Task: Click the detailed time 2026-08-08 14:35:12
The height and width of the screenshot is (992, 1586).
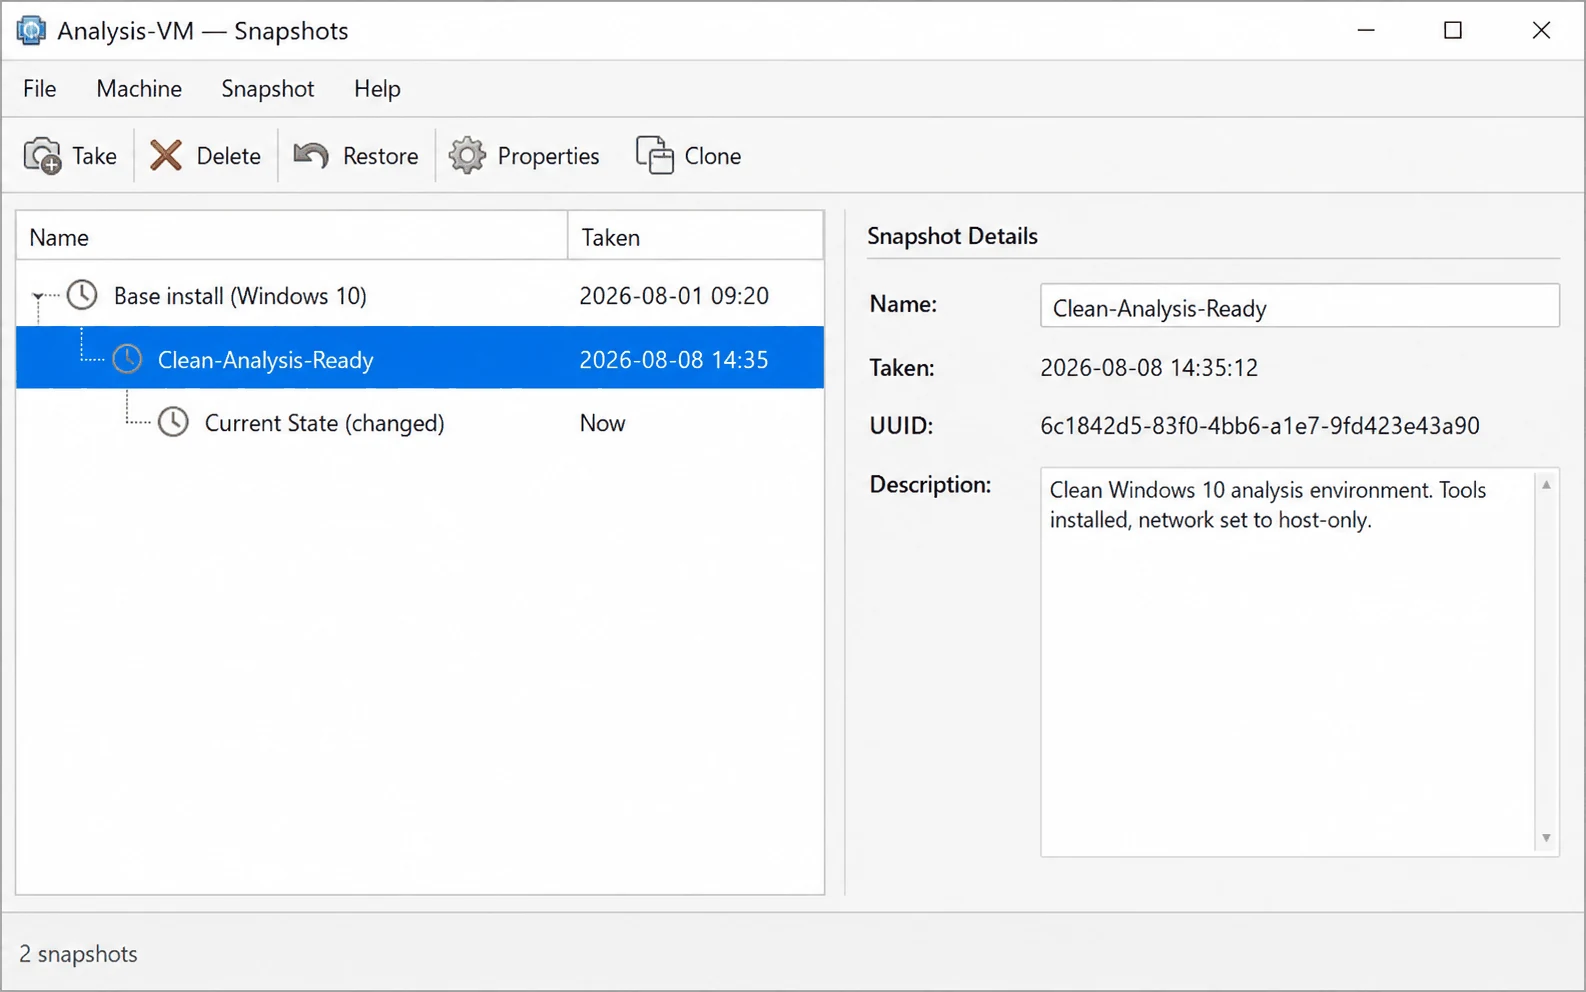Action: [1149, 367]
